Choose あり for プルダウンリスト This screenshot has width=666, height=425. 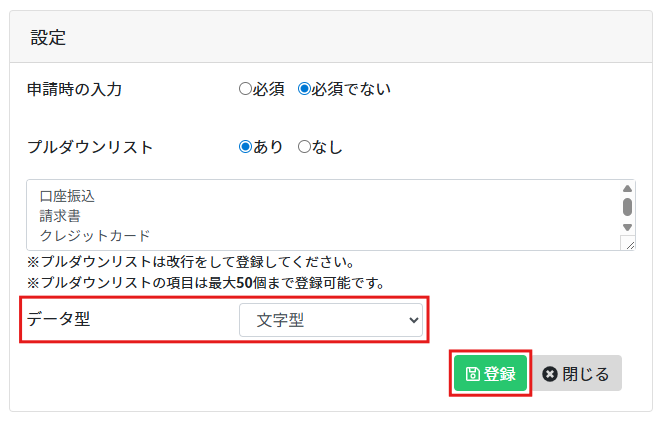pyautogui.click(x=245, y=147)
